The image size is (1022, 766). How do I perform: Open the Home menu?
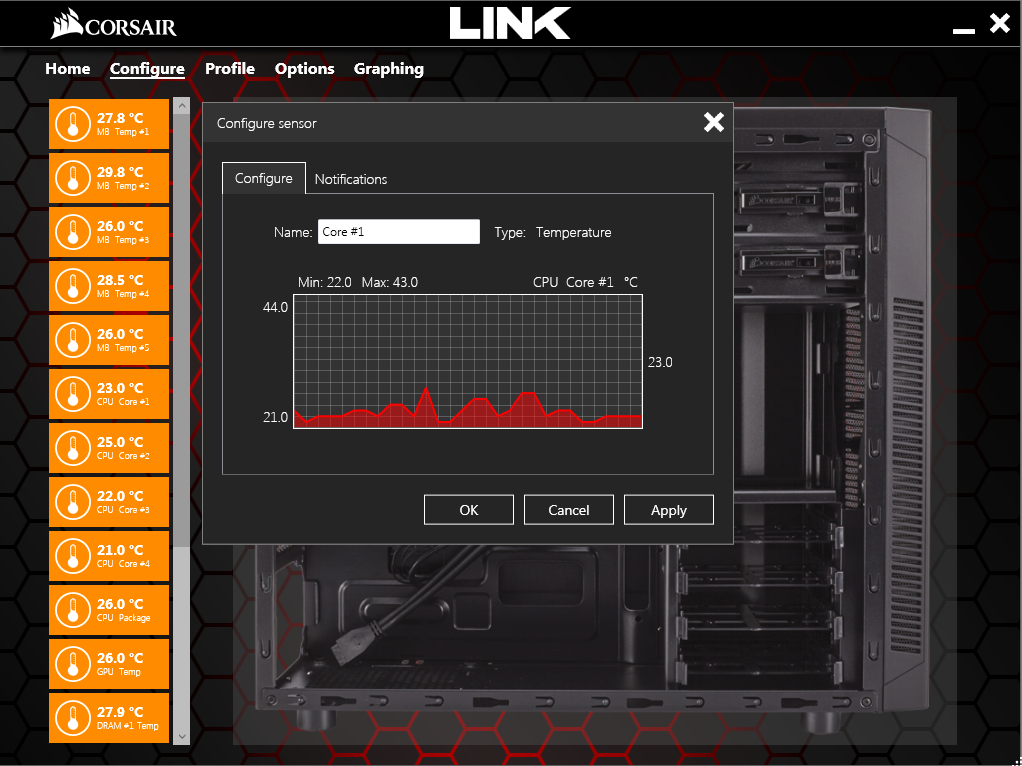tap(68, 68)
